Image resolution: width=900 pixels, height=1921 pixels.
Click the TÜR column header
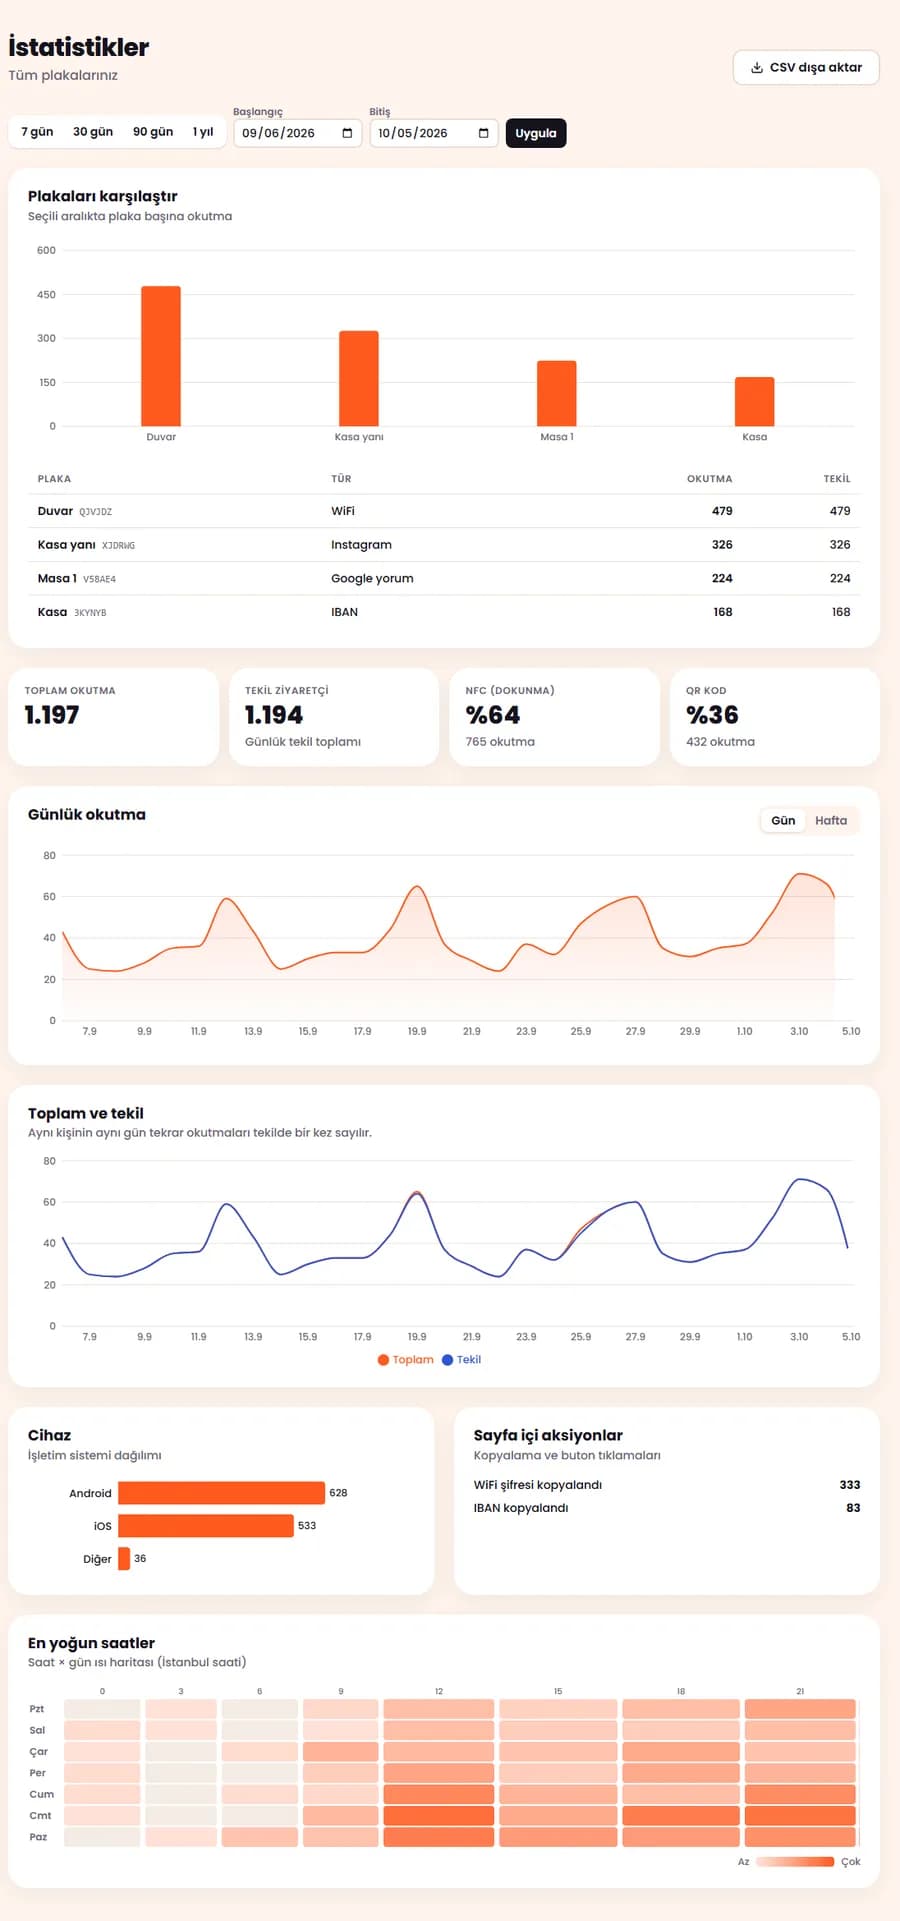tap(341, 479)
